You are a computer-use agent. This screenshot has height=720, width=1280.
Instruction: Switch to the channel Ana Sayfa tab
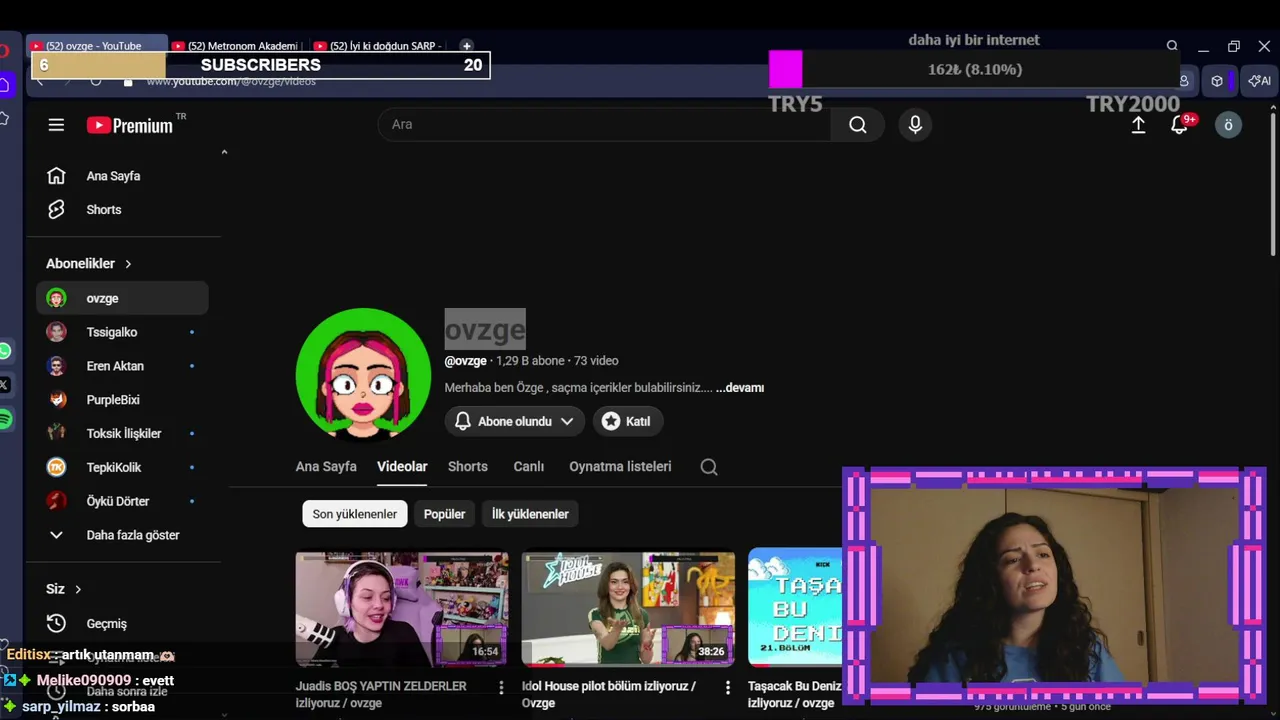click(x=326, y=467)
